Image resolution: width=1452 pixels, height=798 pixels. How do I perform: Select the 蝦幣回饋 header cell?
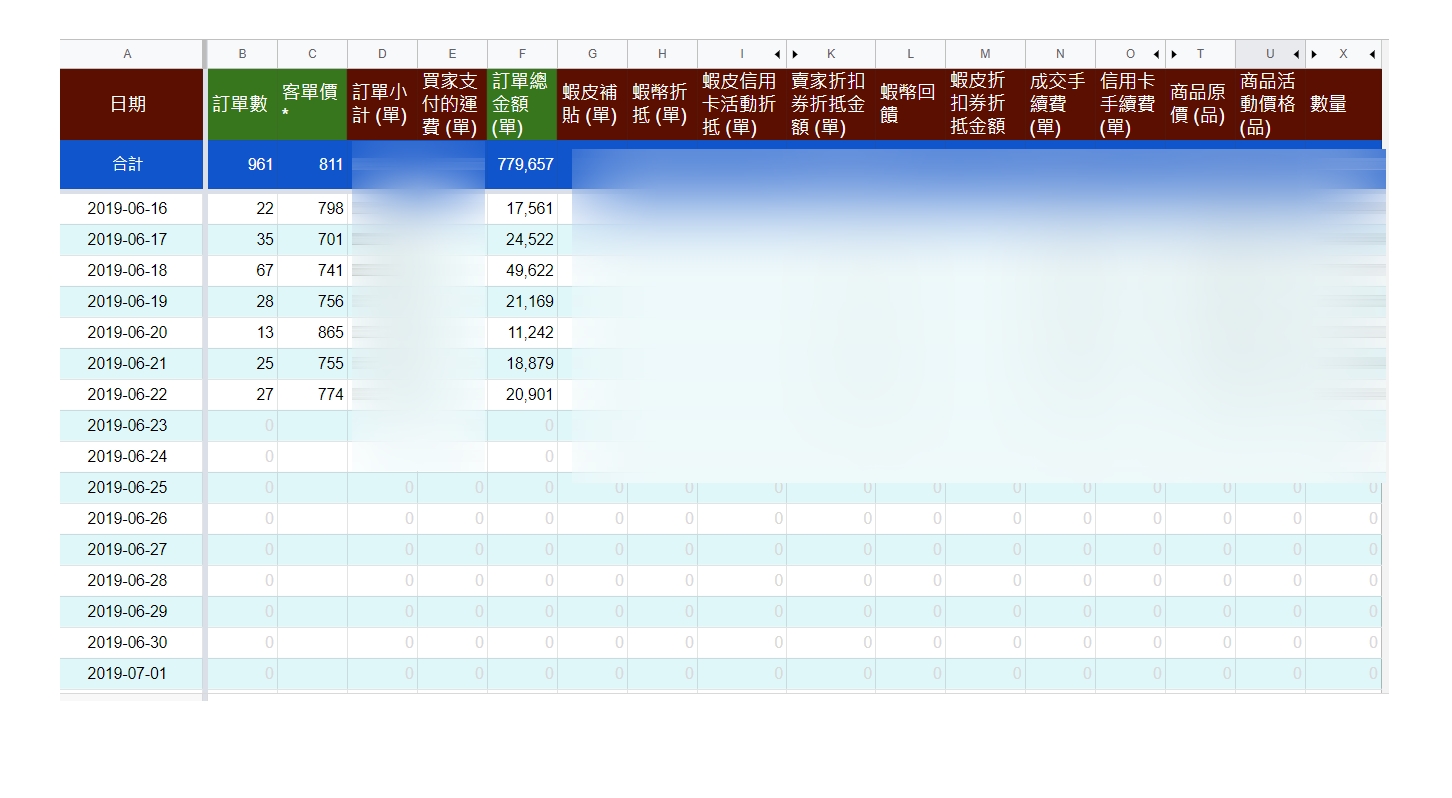[x=910, y=104]
